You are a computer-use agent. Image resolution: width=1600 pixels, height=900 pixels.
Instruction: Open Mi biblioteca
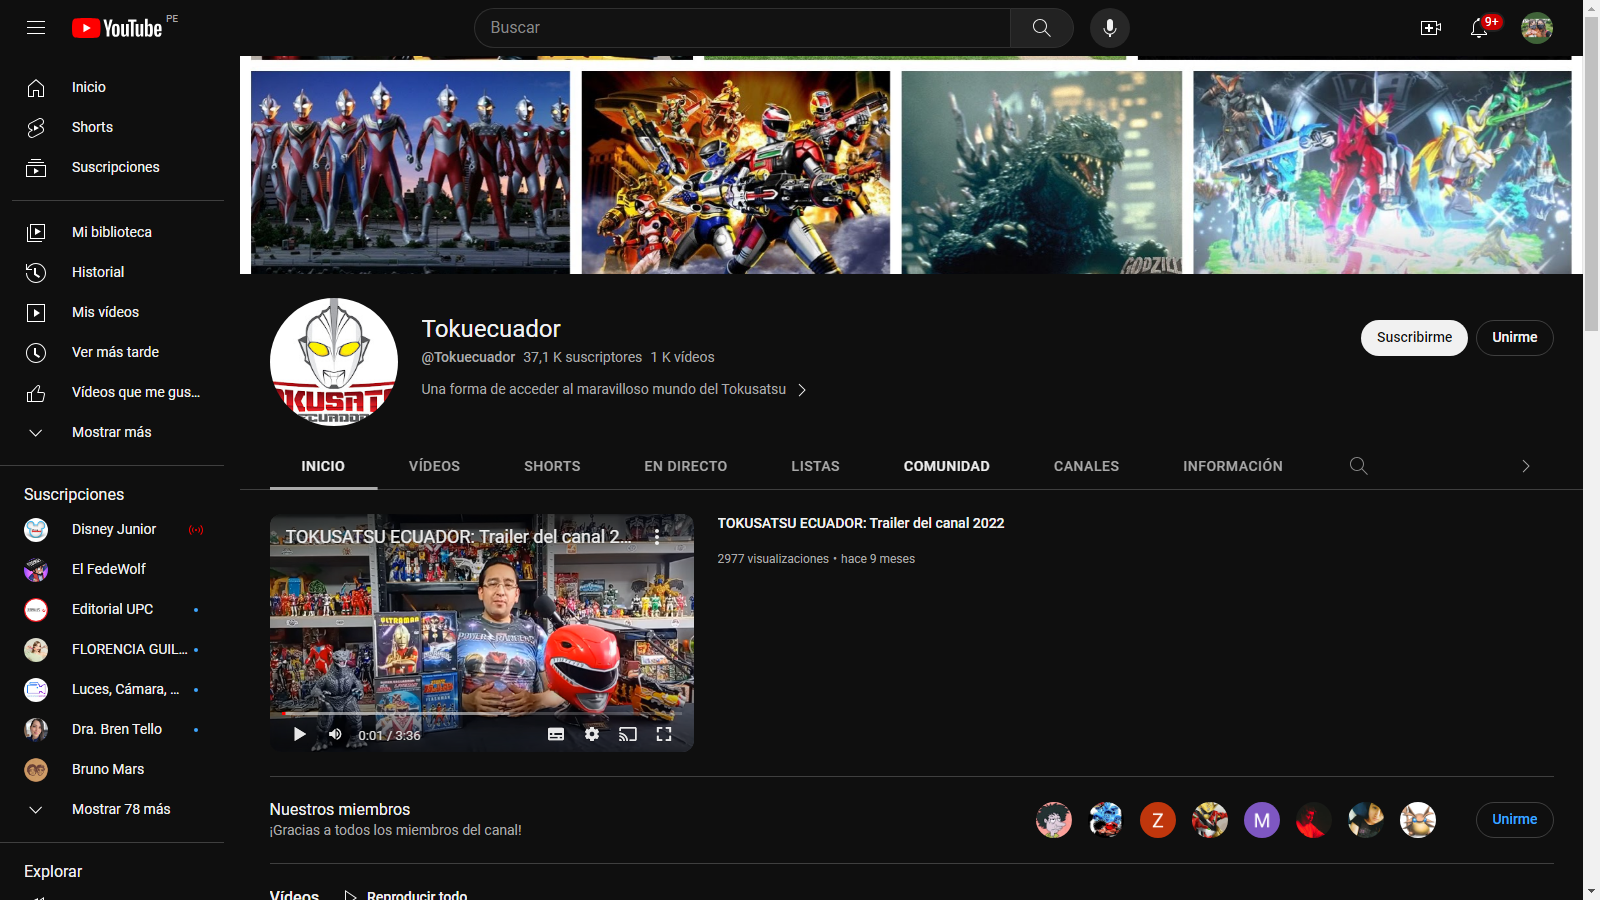112,232
